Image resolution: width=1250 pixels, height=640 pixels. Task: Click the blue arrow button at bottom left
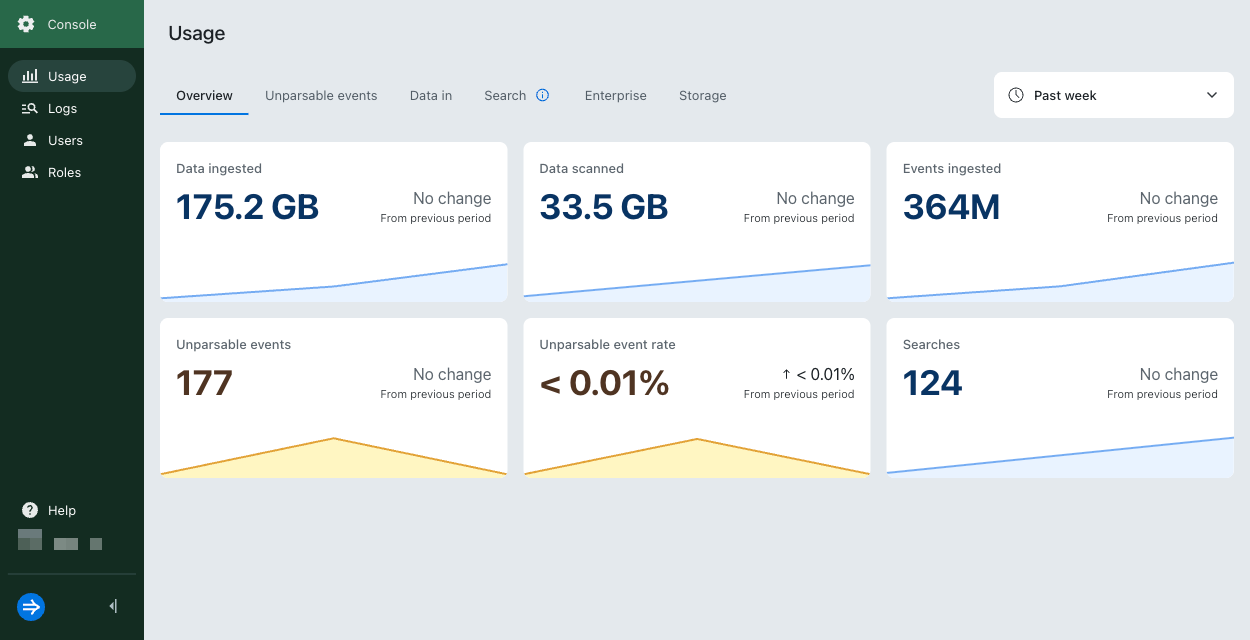coord(30,607)
